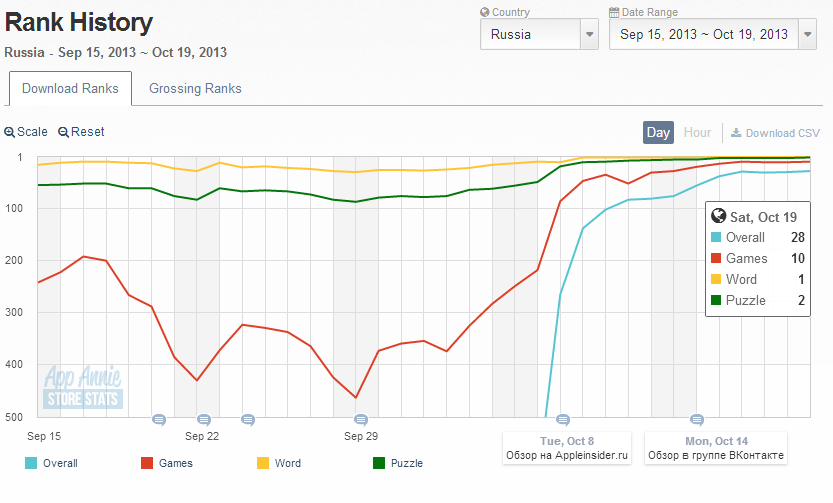Image resolution: width=833 pixels, height=503 pixels.
Task: Click the globe icon beside Country label
Action: pyautogui.click(x=484, y=12)
